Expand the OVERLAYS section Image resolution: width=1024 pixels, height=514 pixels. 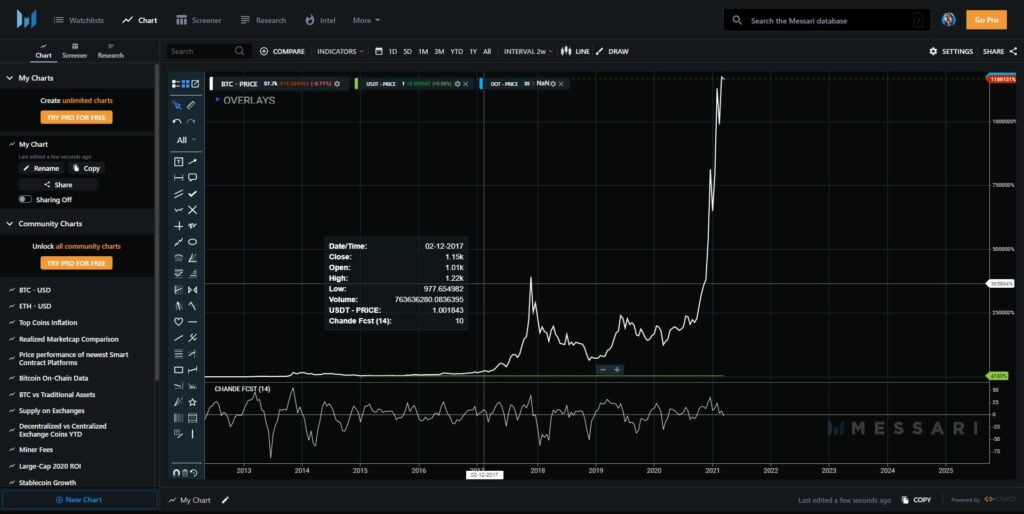[x=245, y=100]
